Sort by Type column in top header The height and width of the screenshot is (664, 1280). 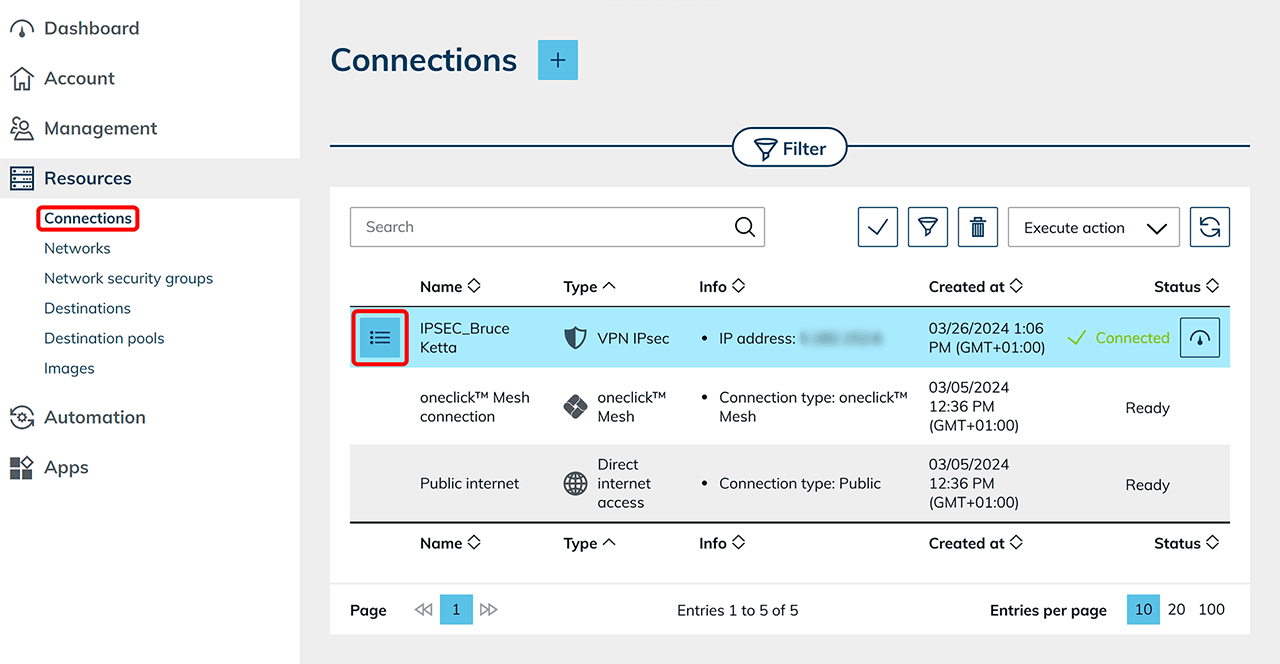click(589, 287)
